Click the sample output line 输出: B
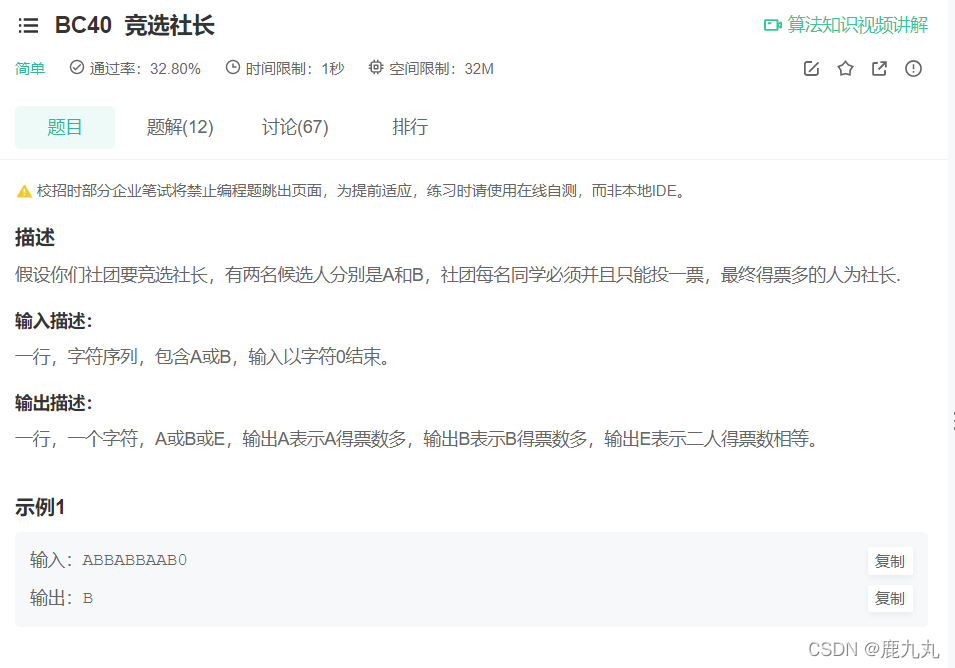This screenshot has height=668, width=955. (x=62, y=598)
